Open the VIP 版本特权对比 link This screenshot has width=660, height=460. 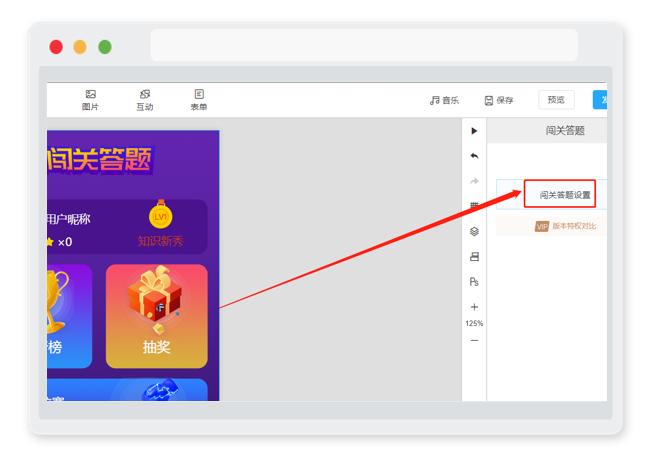pyautogui.click(x=565, y=226)
